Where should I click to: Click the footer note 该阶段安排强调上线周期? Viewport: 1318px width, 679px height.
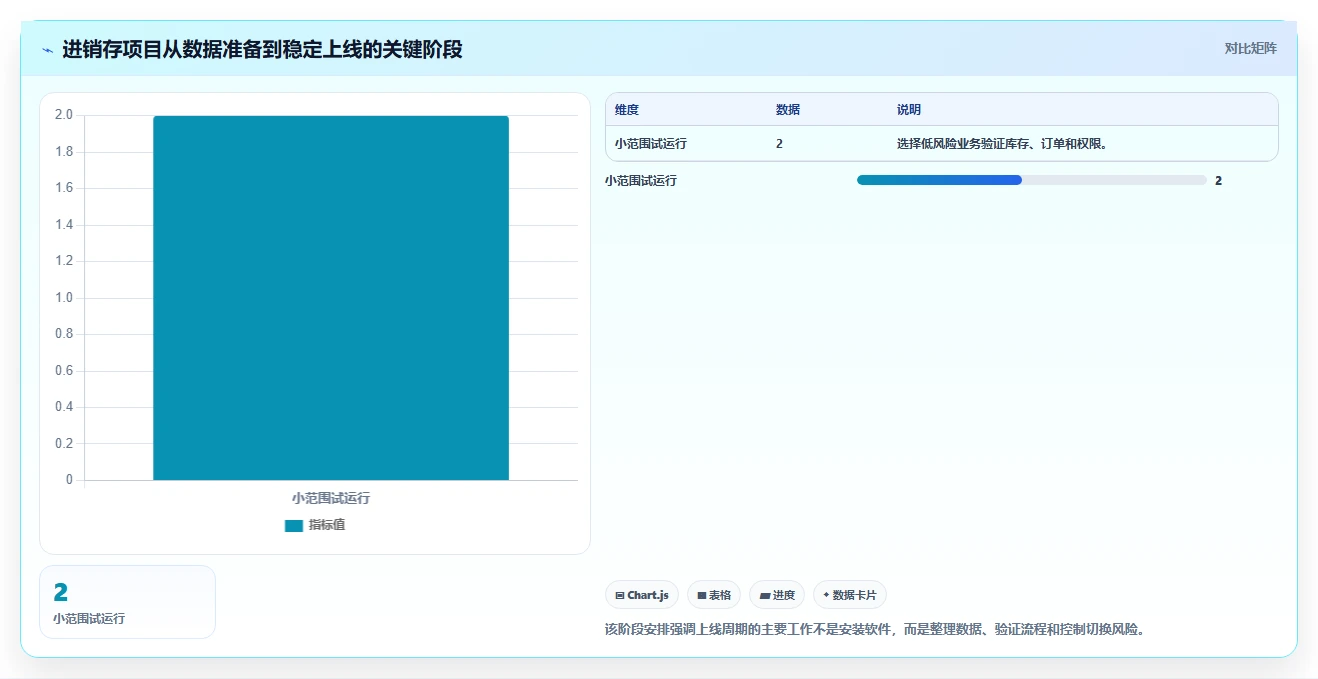click(875, 629)
